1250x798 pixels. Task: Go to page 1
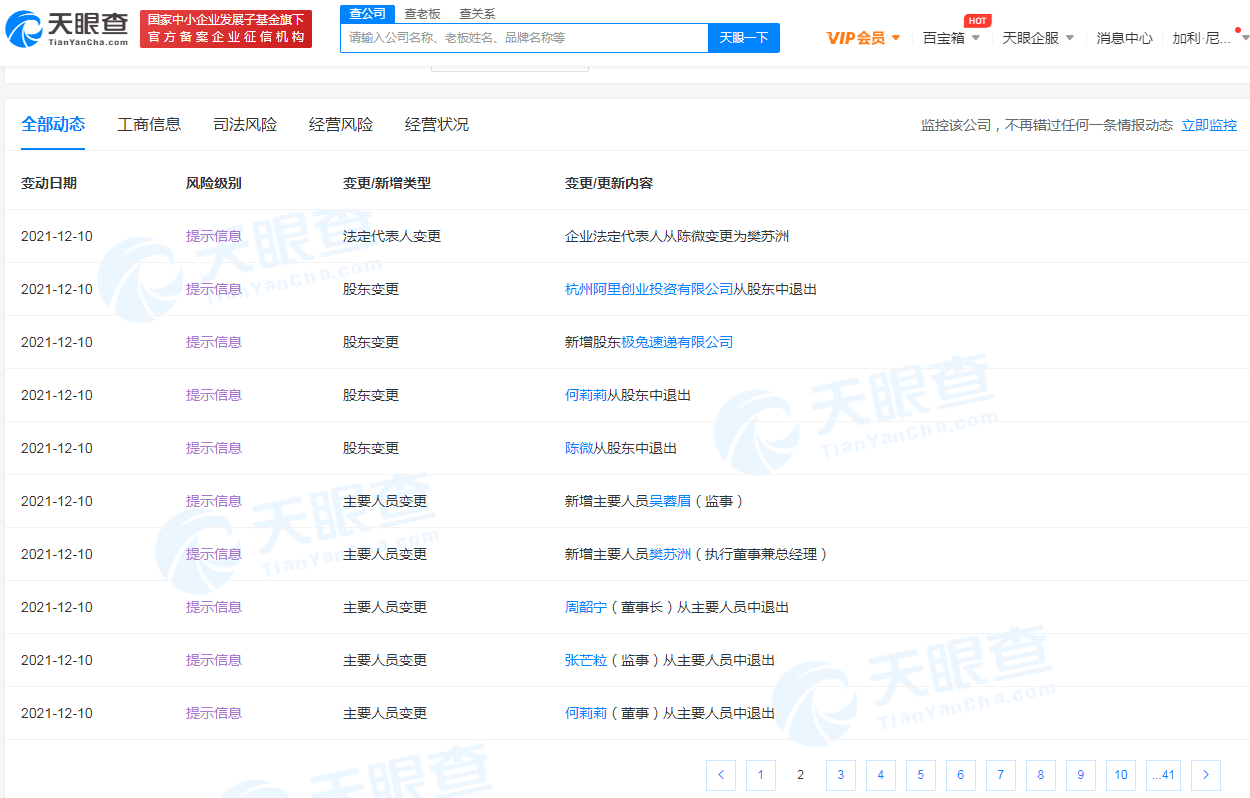pyautogui.click(x=760, y=775)
